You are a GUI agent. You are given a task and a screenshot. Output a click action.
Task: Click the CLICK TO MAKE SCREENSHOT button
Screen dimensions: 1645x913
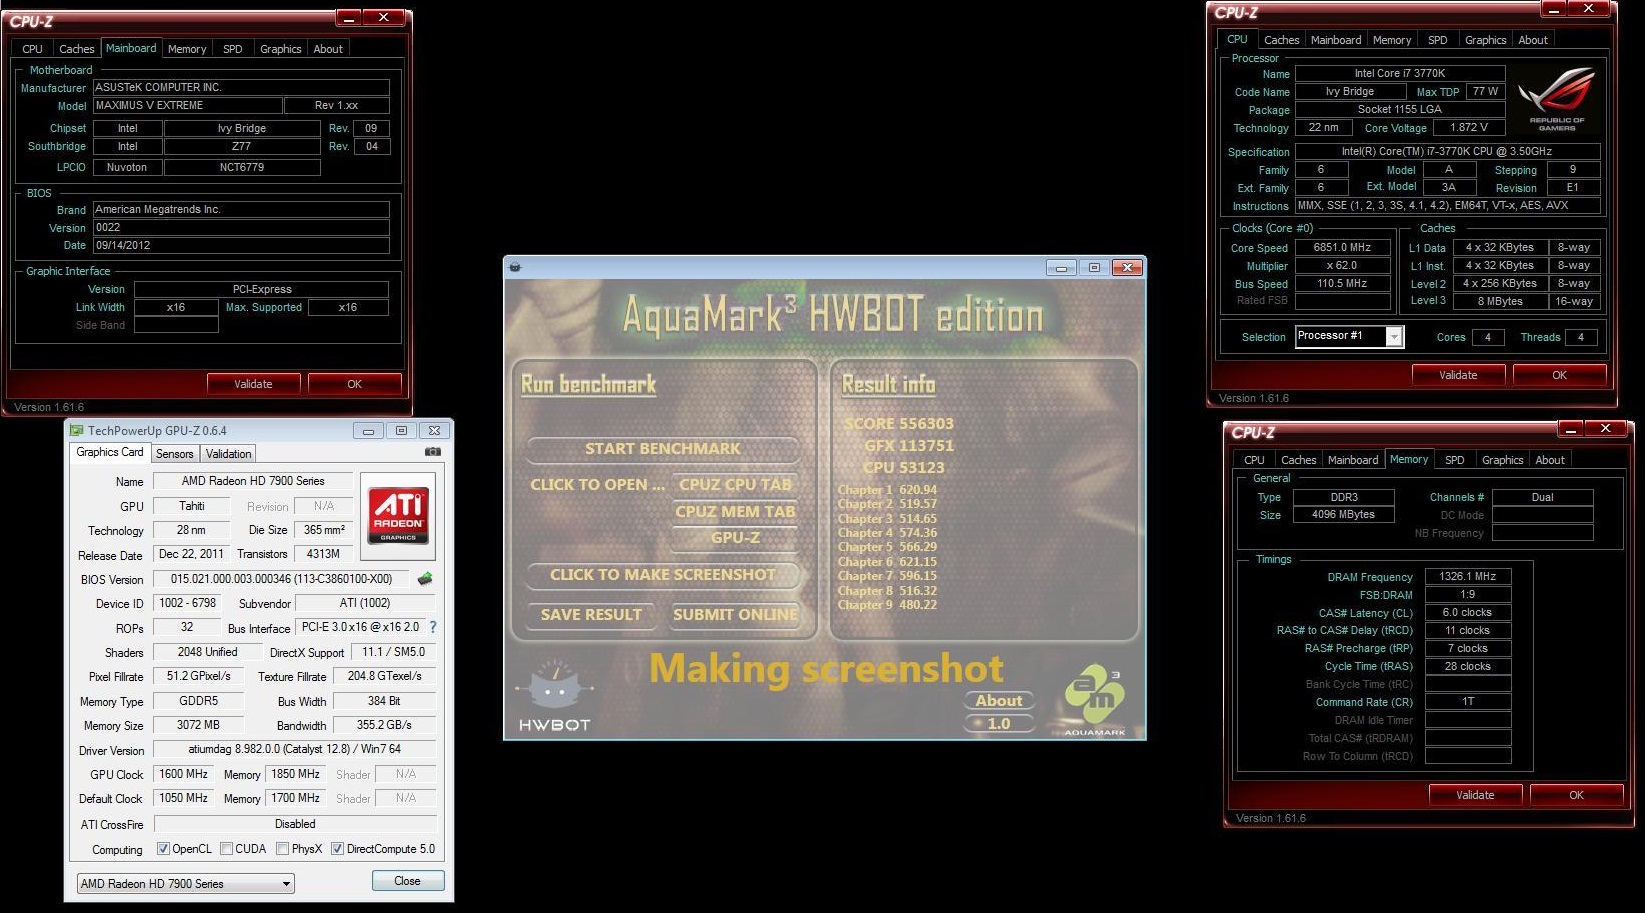pyautogui.click(x=663, y=575)
